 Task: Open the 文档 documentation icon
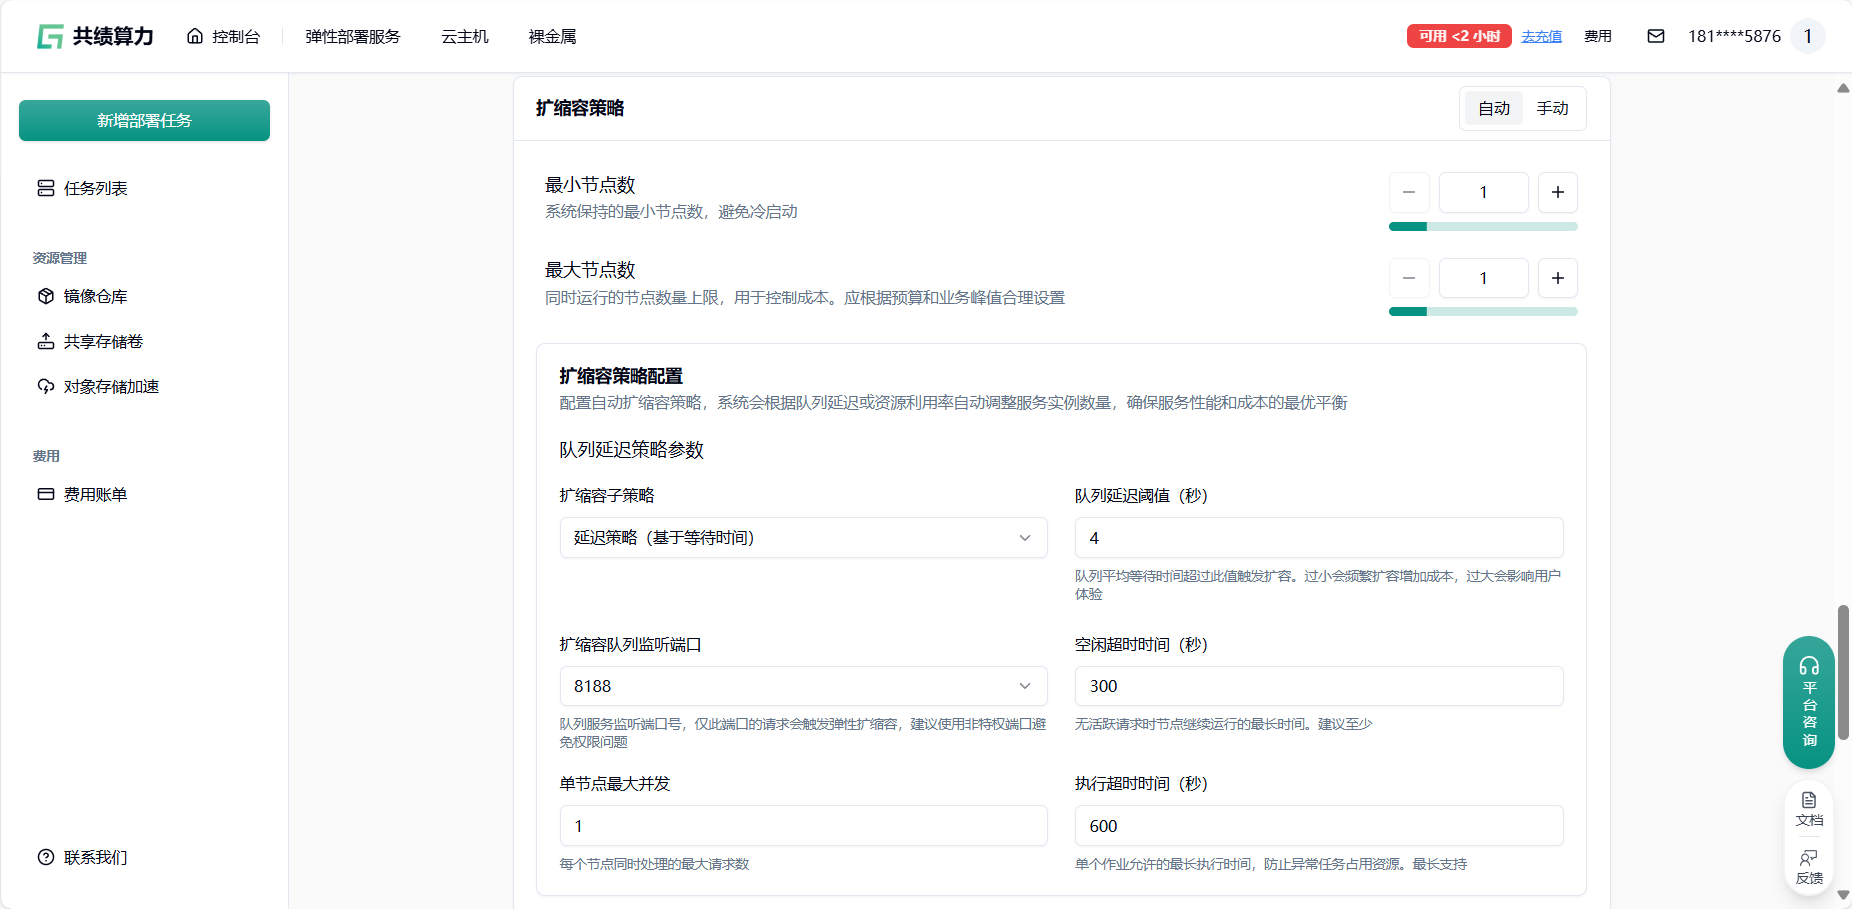(x=1809, y=809)
